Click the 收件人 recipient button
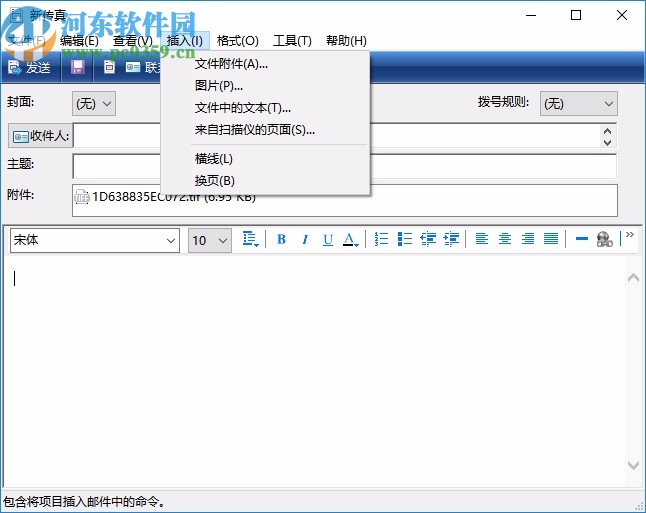The height and width of the screenshot is (513, 646). point(40,136)
